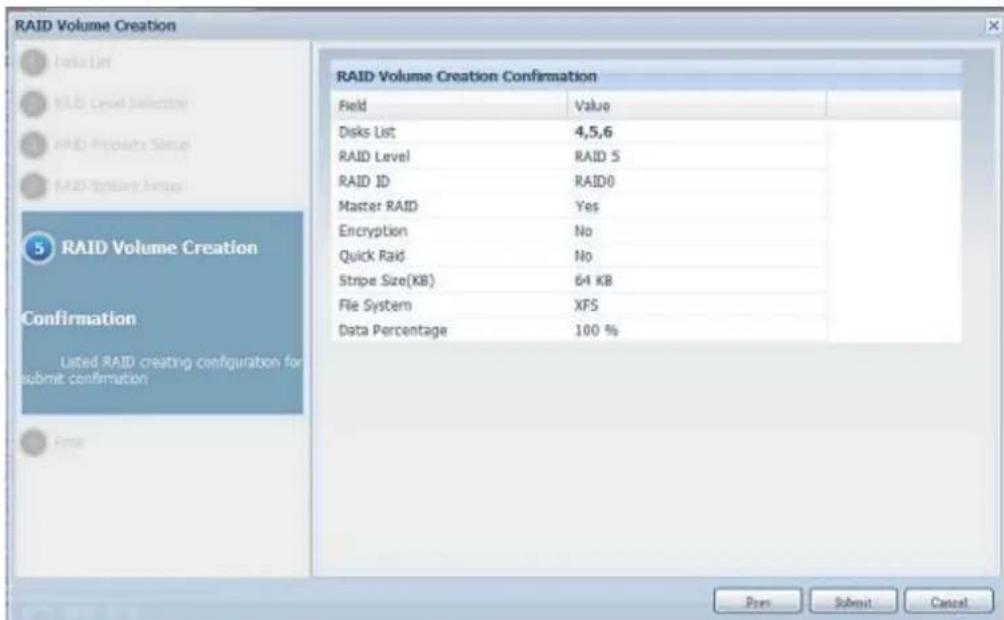This screenshot has height=620, width=1004.
Task: Click the No value for Quick Raid
Action: tap(583, 256)
